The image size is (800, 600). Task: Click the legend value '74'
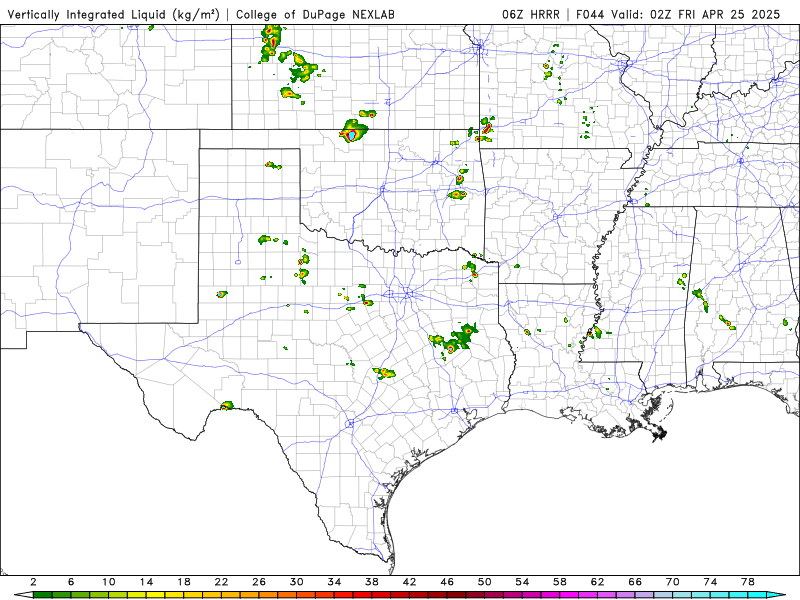[x=710, y=582]
